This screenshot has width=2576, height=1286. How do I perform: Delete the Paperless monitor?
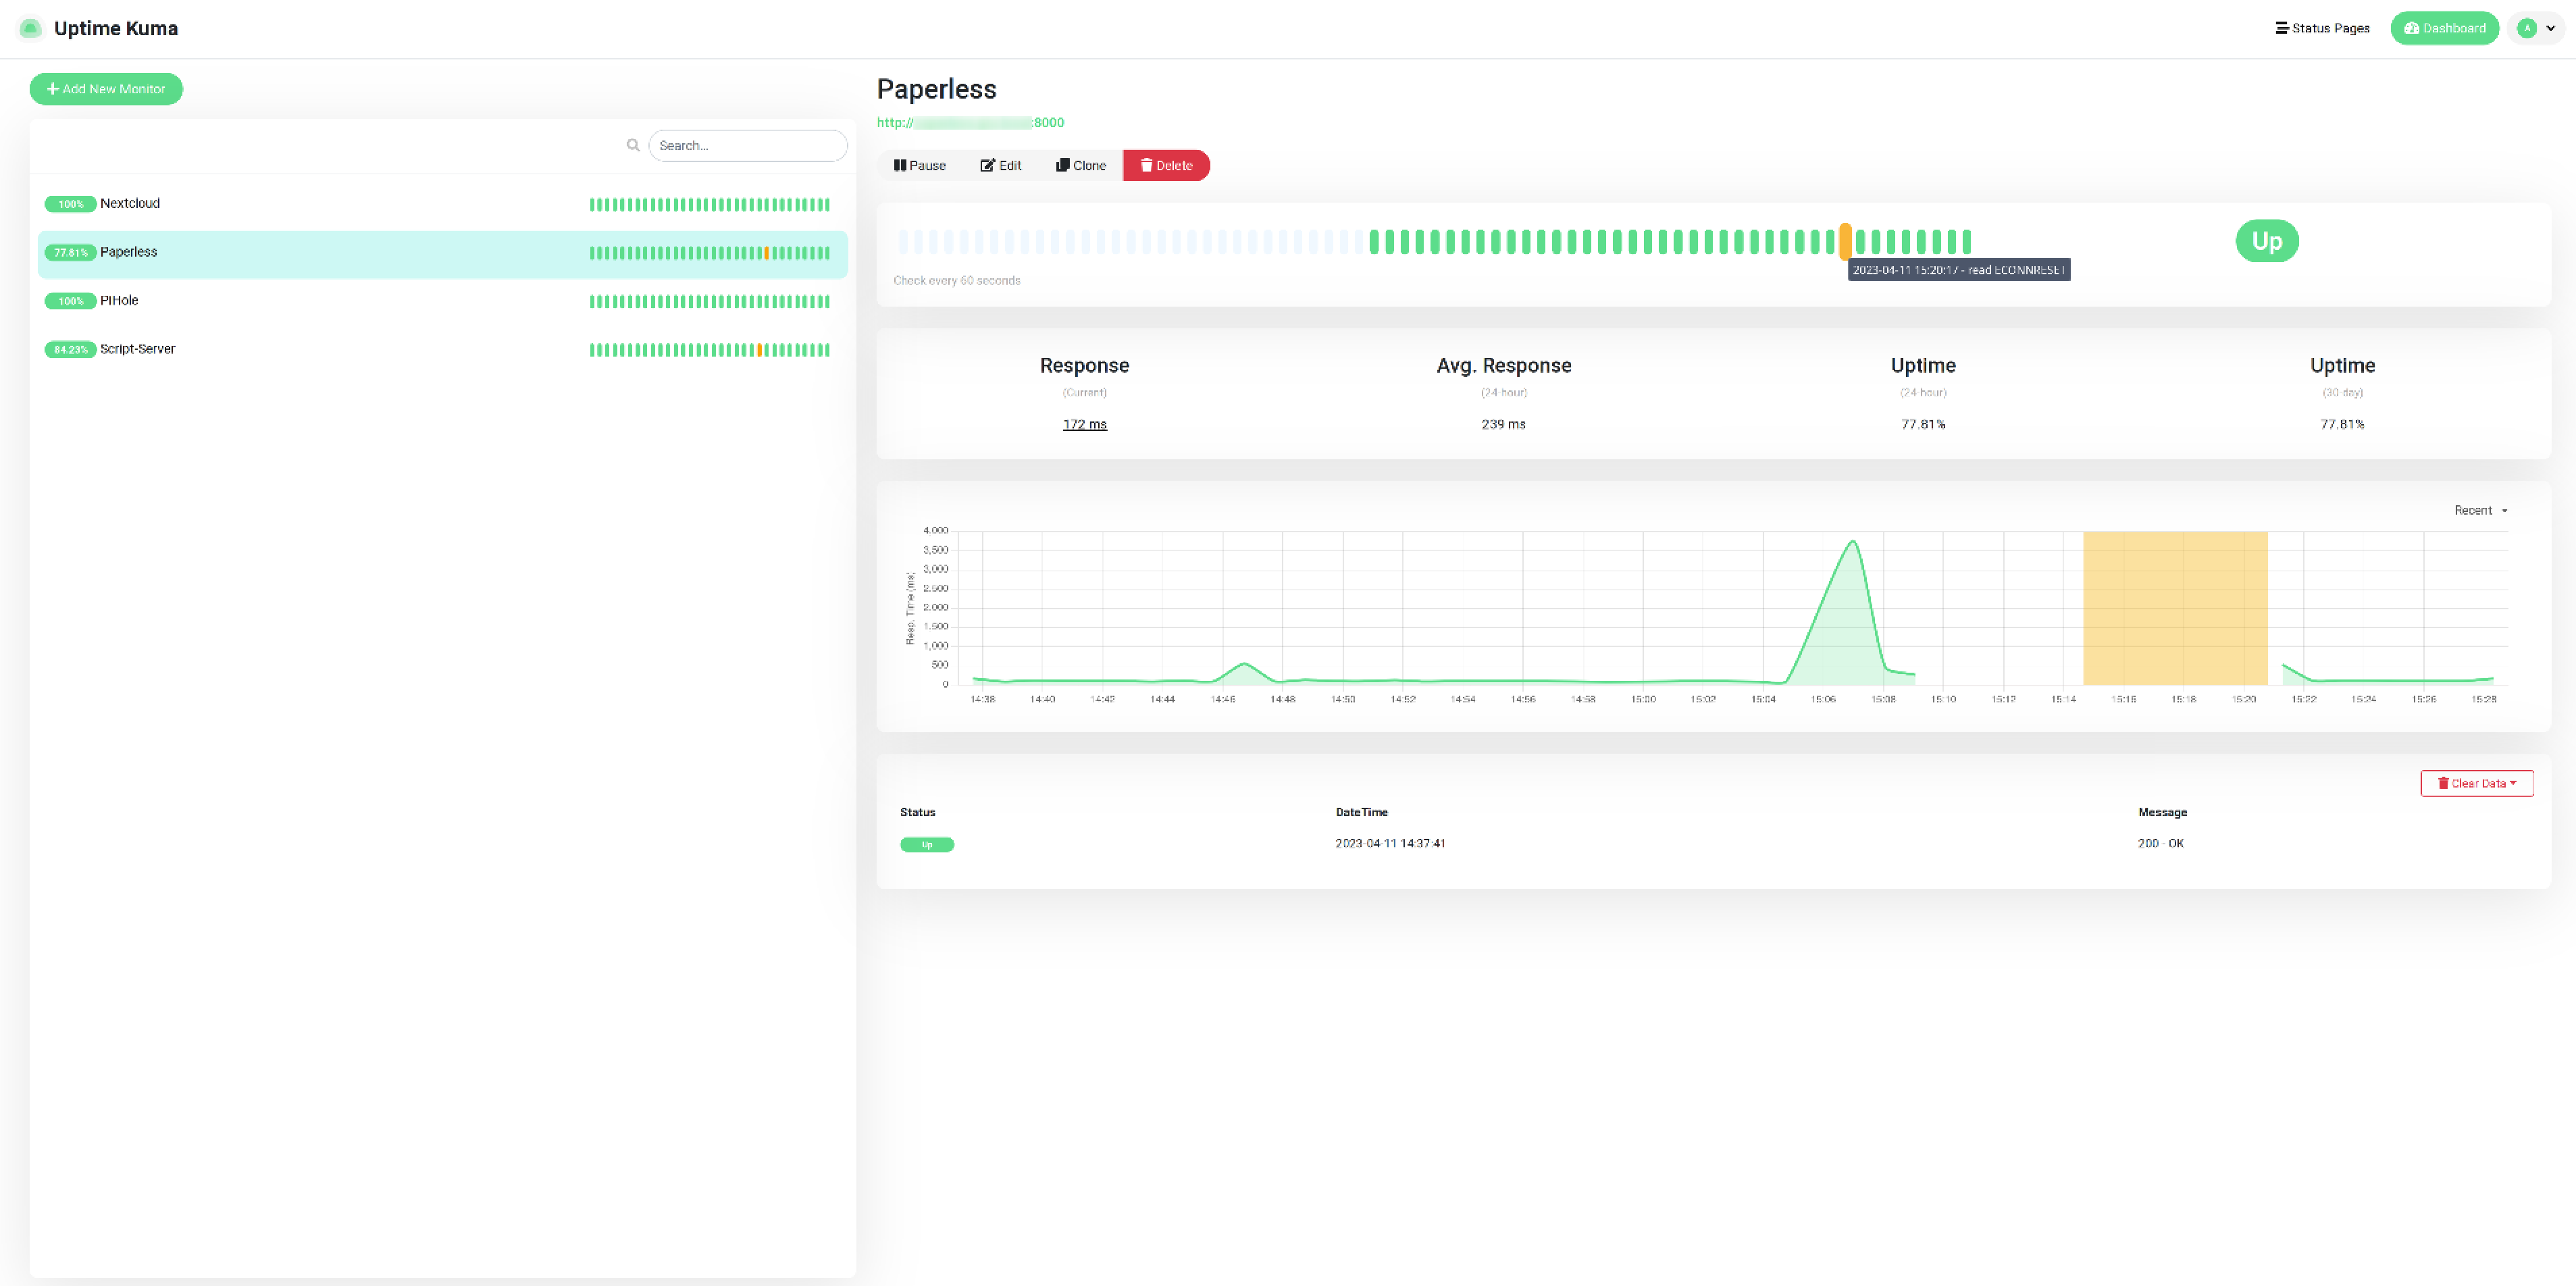[x=1166, y=165]
